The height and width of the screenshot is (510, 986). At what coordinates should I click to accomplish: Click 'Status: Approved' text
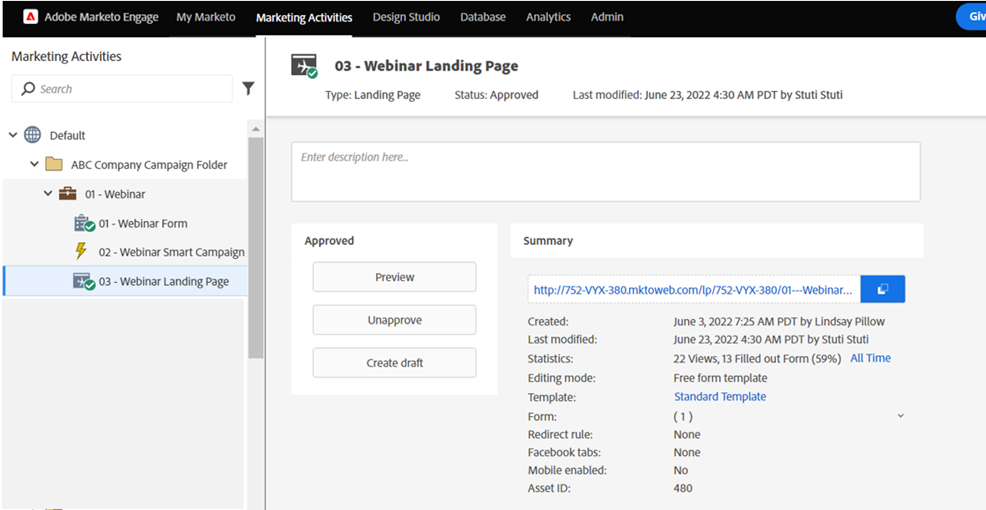click(496, 95)
